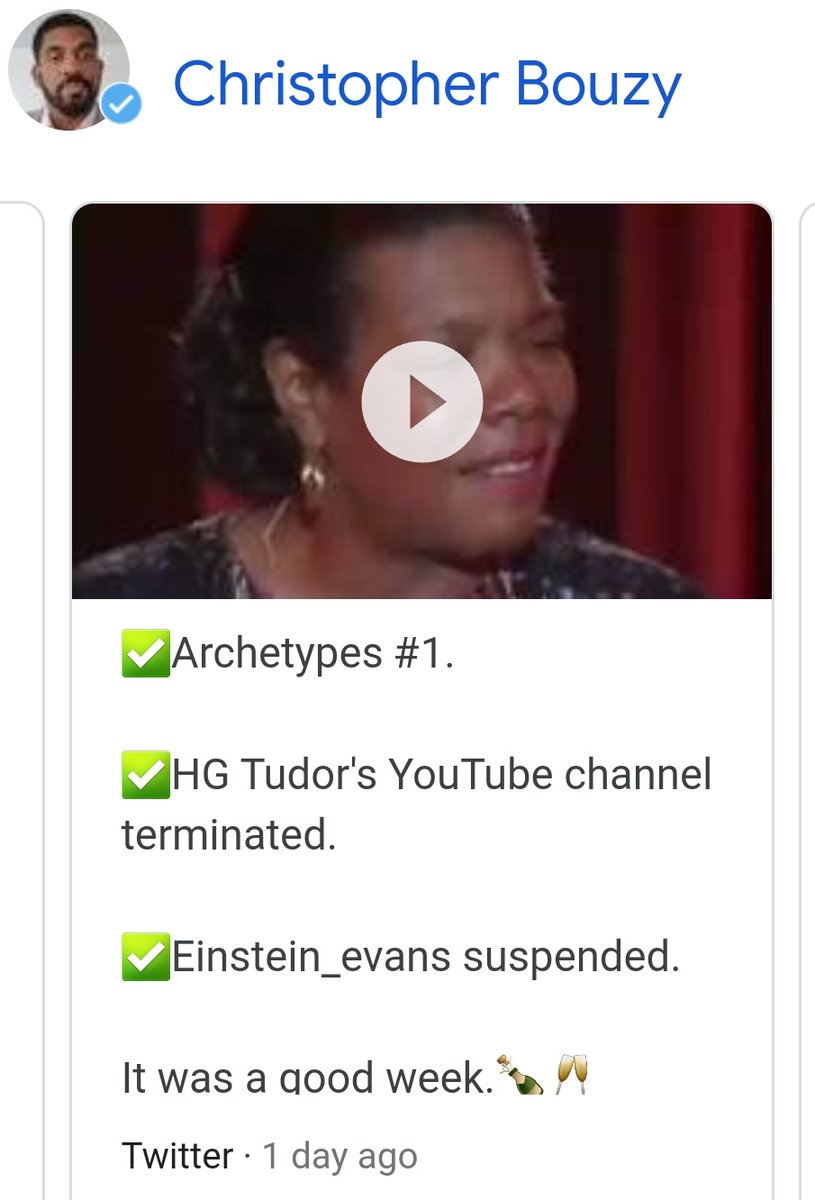Open the partially visible next card on right

[x=807, y=700]
